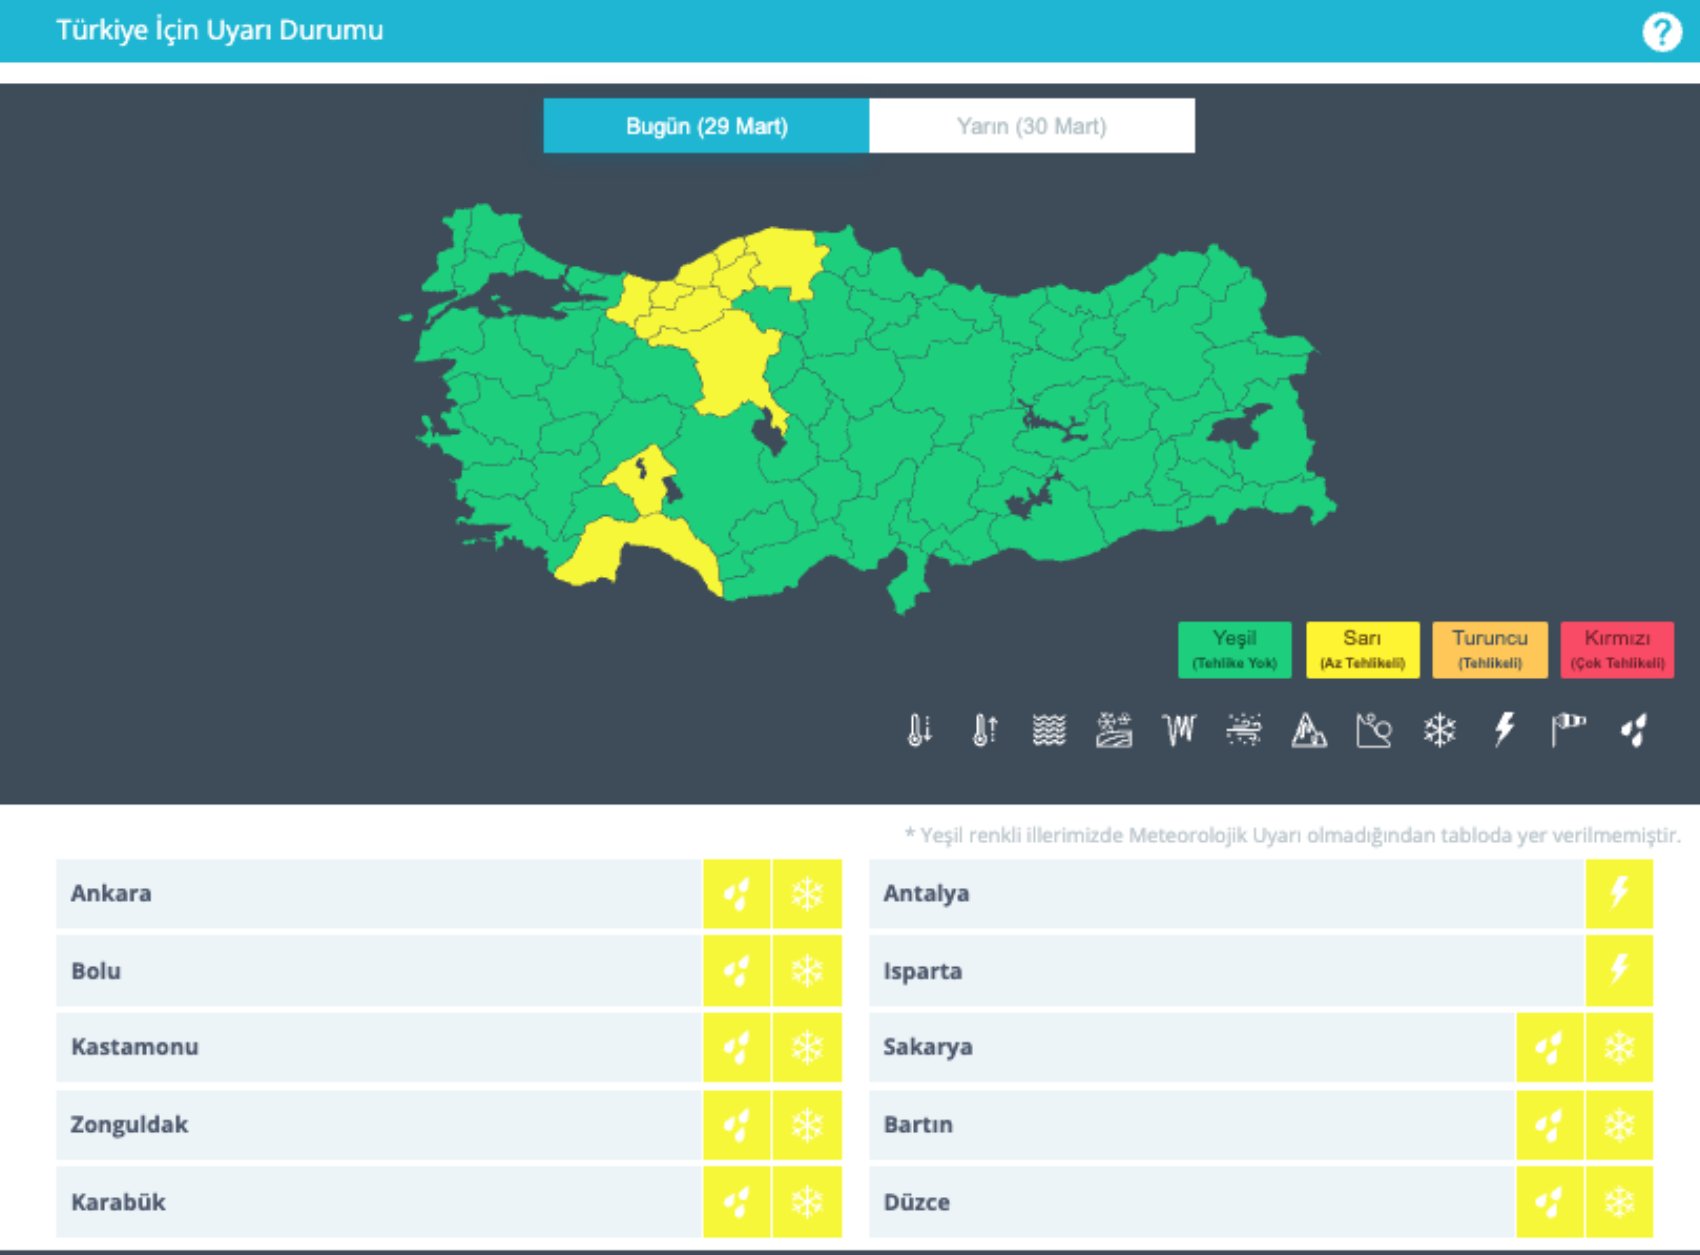Click the rolling rock landslide icon
This screenshot has width=1700, height=1255.
pos(1373,730)
